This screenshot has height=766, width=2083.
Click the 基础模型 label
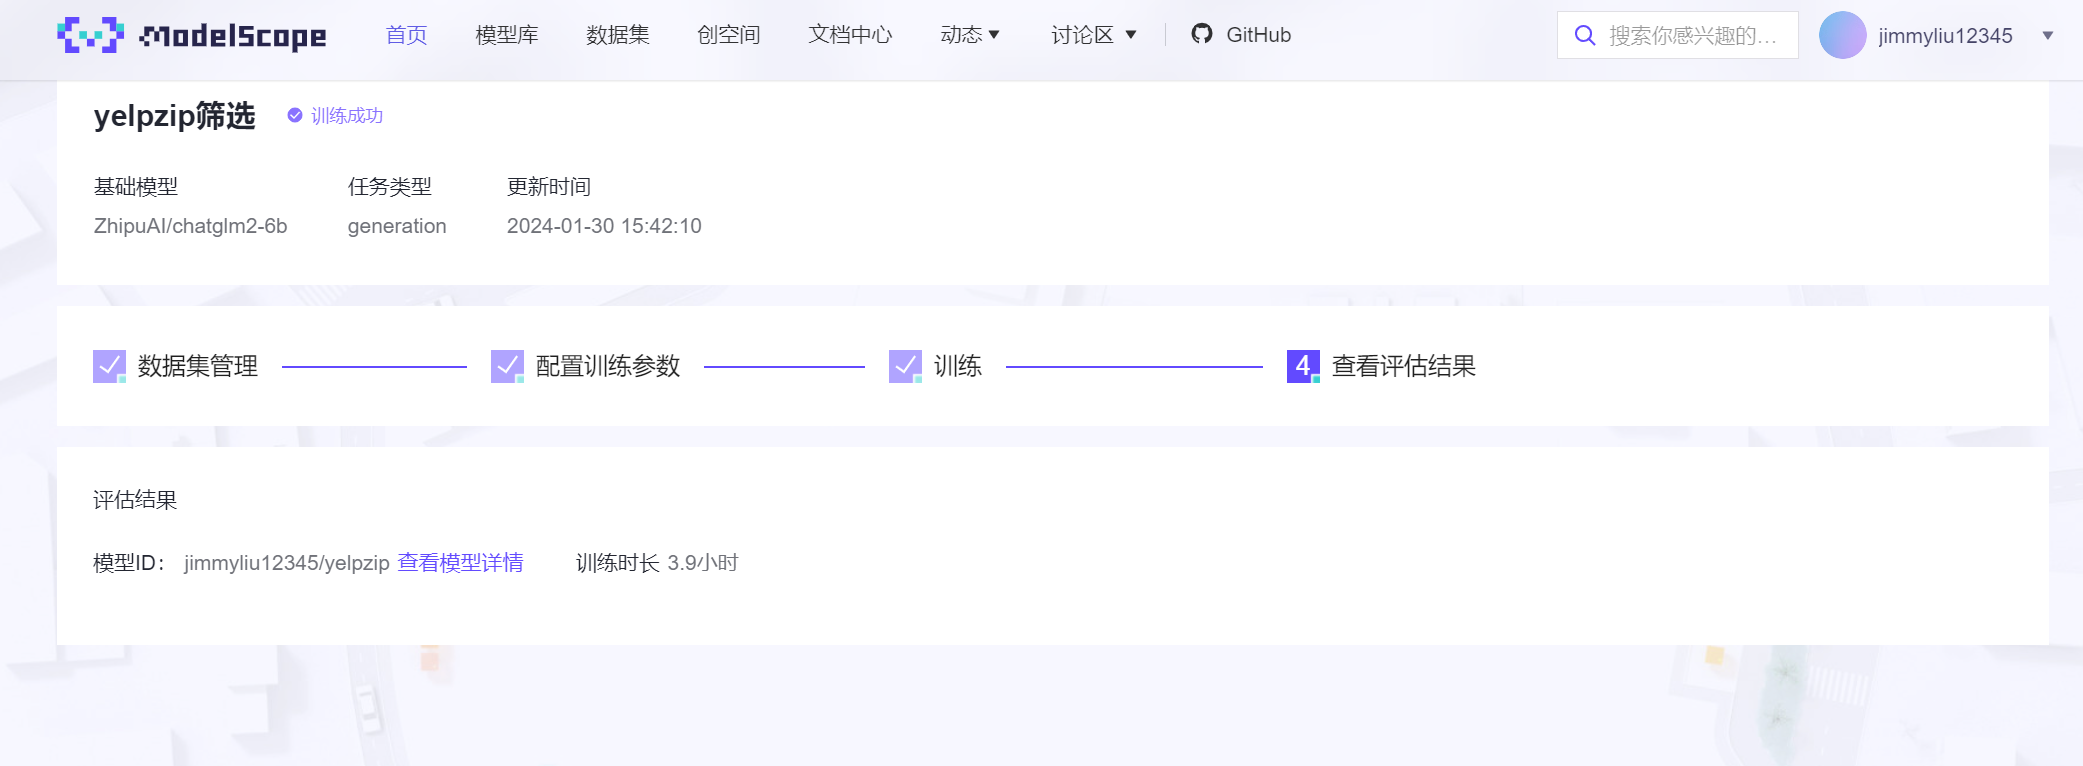click(136, 187)
